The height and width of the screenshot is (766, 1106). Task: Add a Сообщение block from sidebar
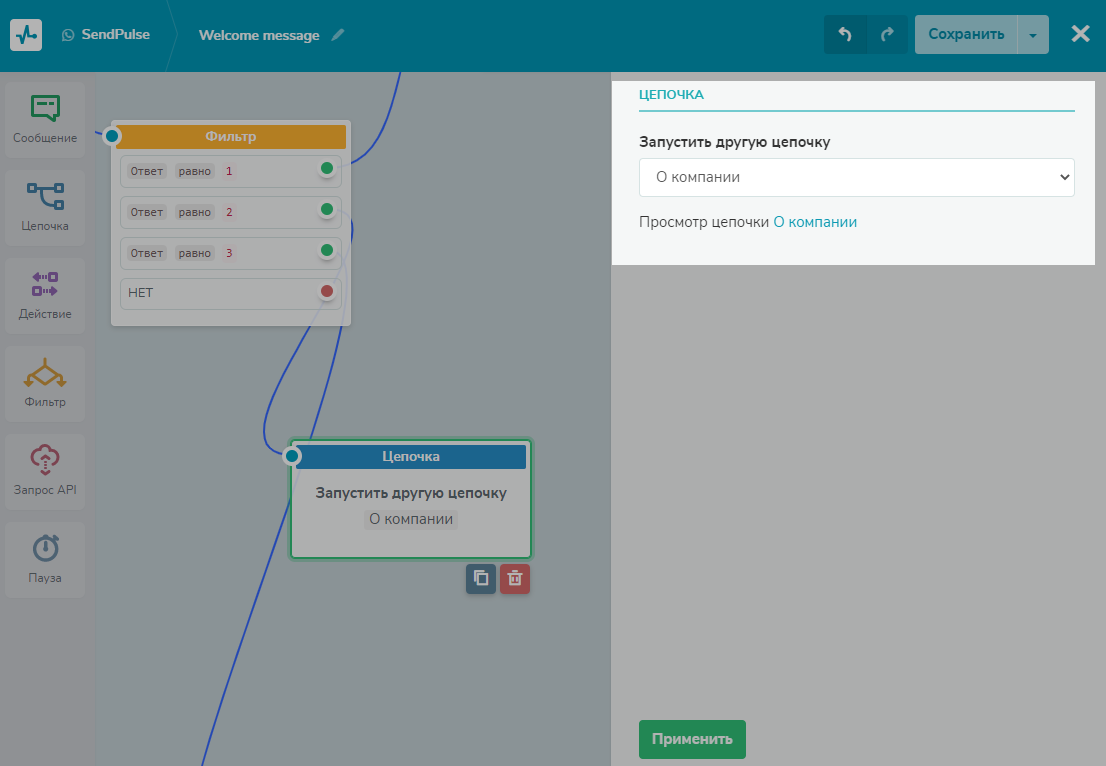[x=45, y=119]
